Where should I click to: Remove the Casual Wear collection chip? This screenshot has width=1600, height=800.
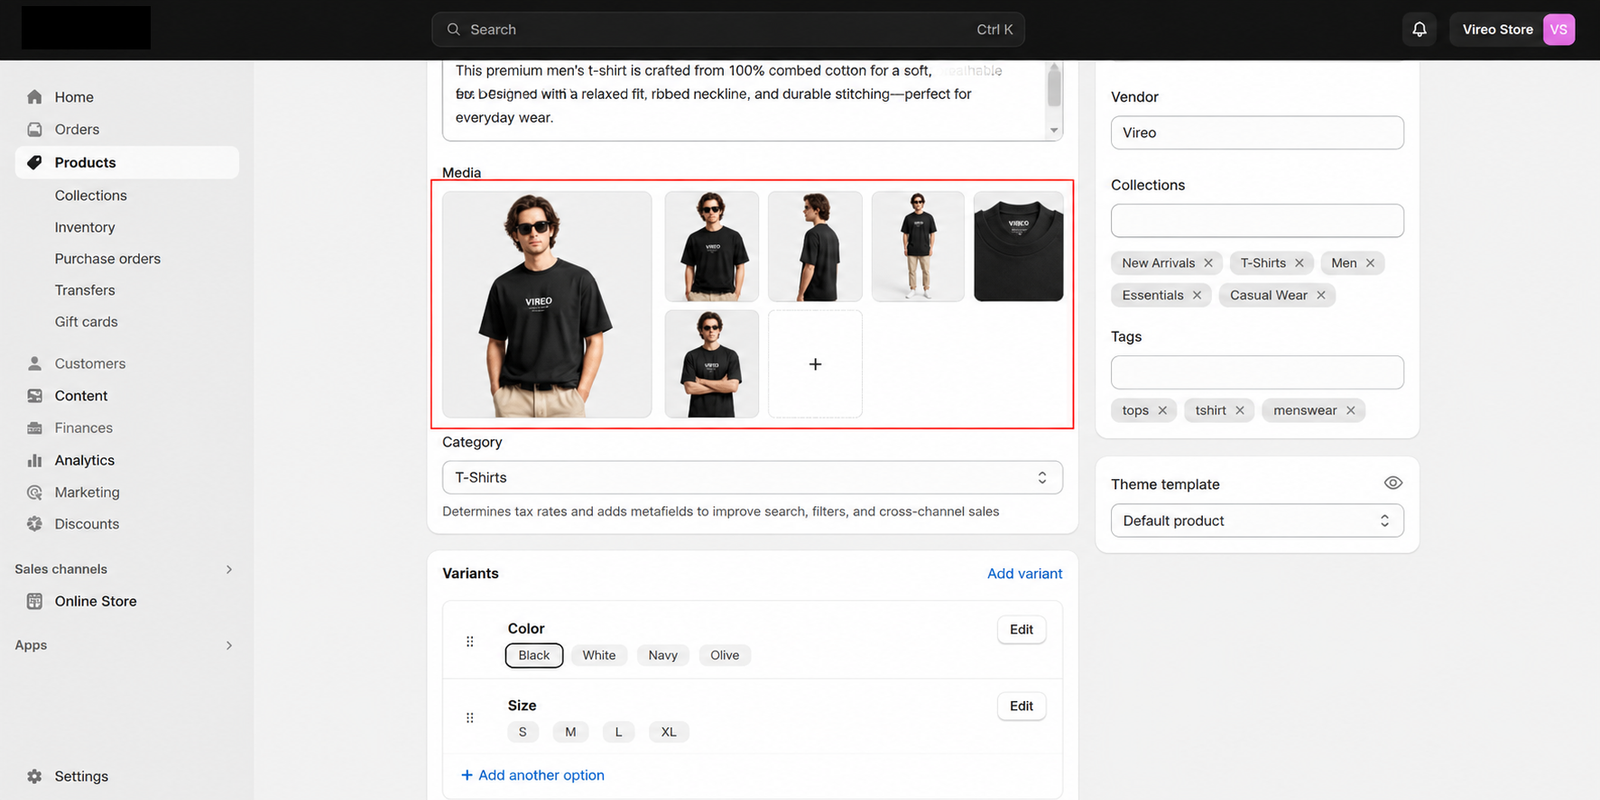[1321, 295]
